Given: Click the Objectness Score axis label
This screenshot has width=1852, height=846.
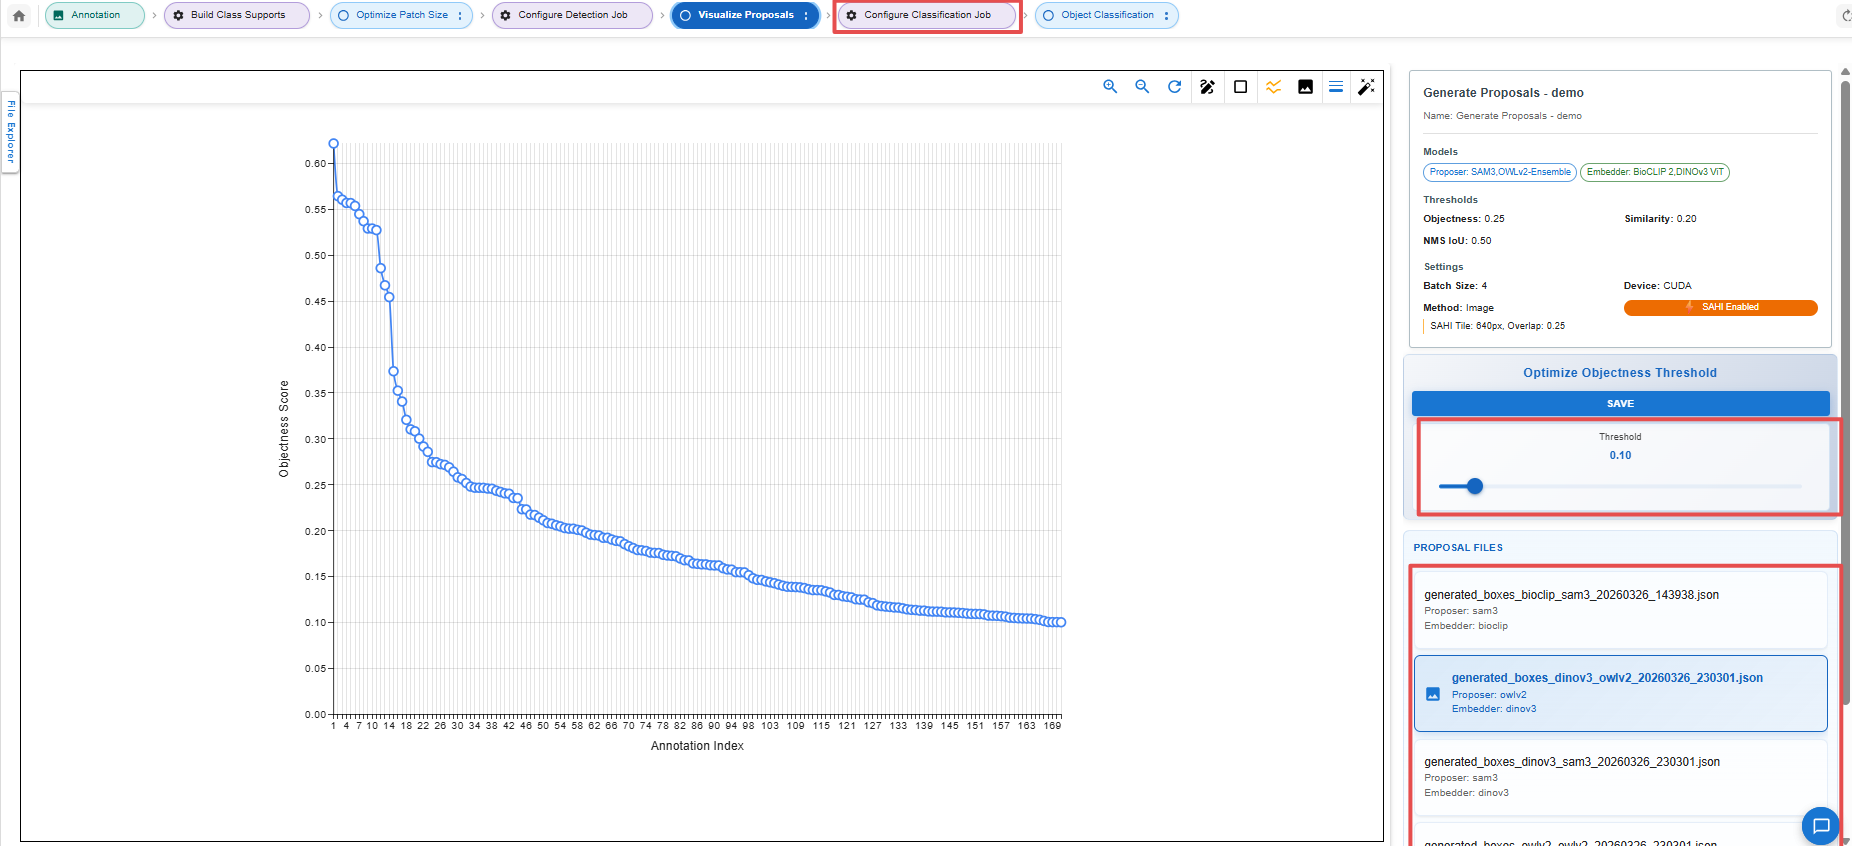Looking at the screenshot, I should [x=284, y=428].
